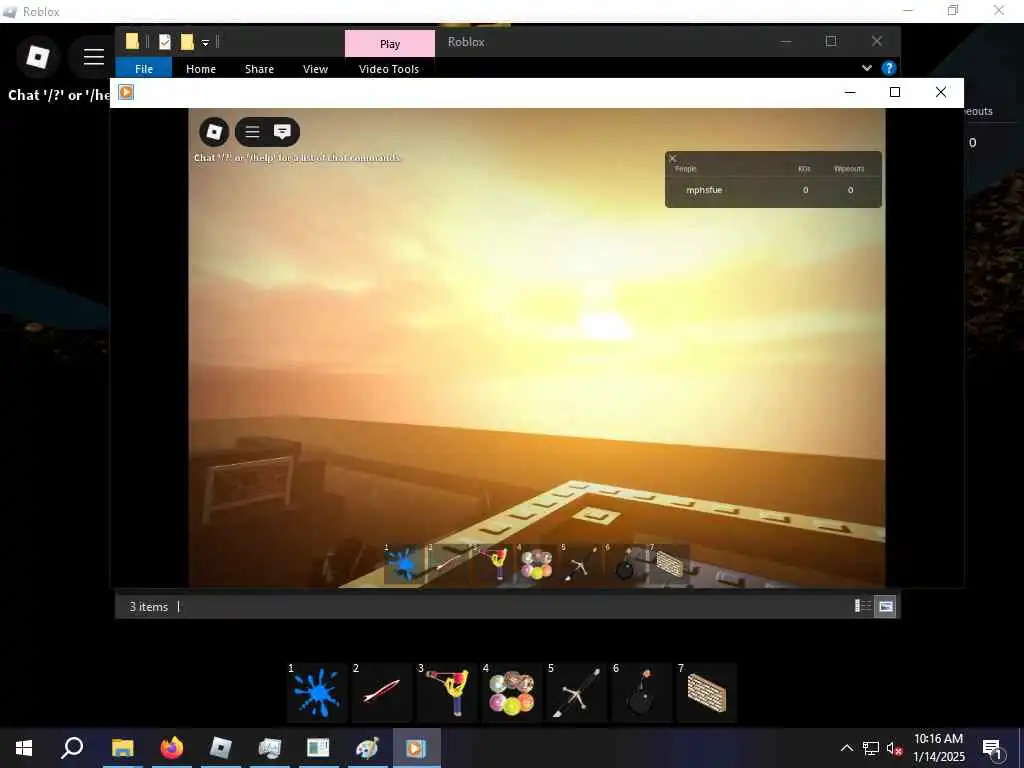This screenshot has width=1024, height=768.
Task: Switch Explorer to large thumbnails view in status bar
Action: 886,606
